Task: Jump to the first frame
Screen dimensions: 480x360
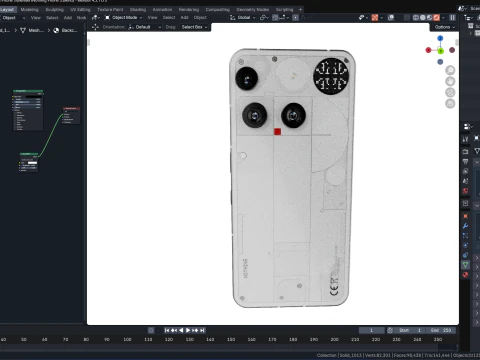Action: click(167, 330)
